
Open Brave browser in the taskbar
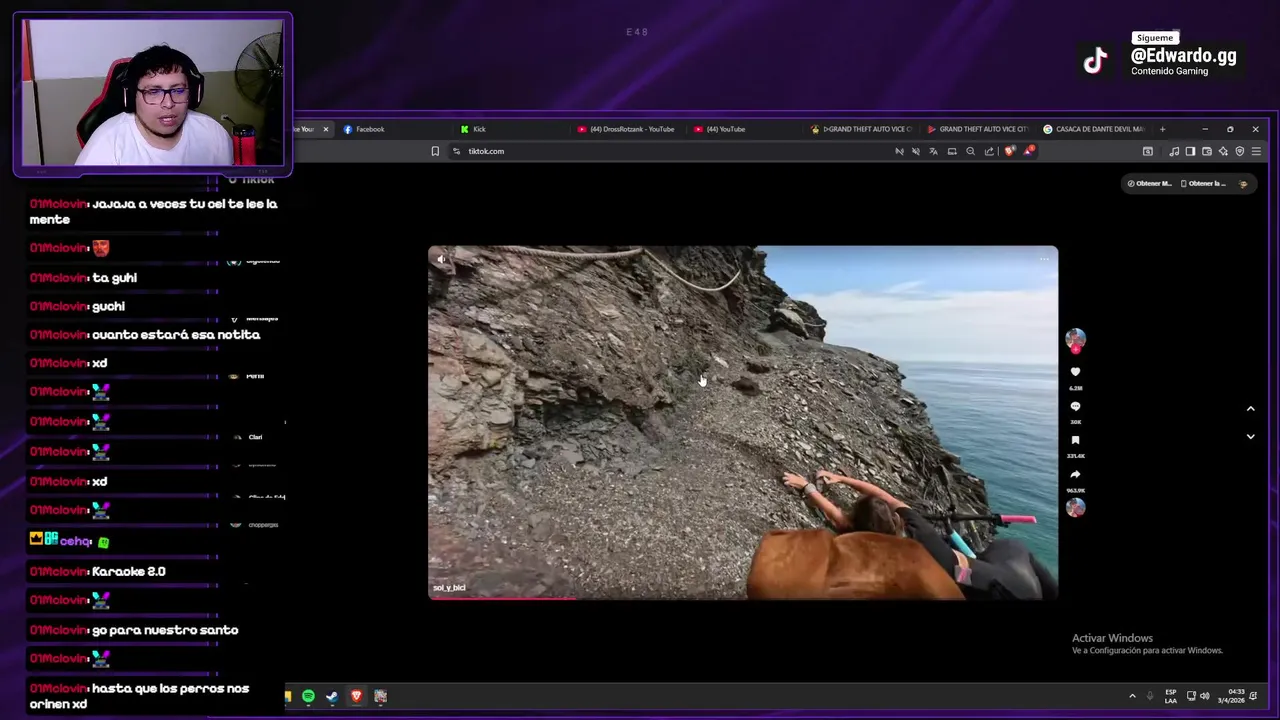pos(356,696)
